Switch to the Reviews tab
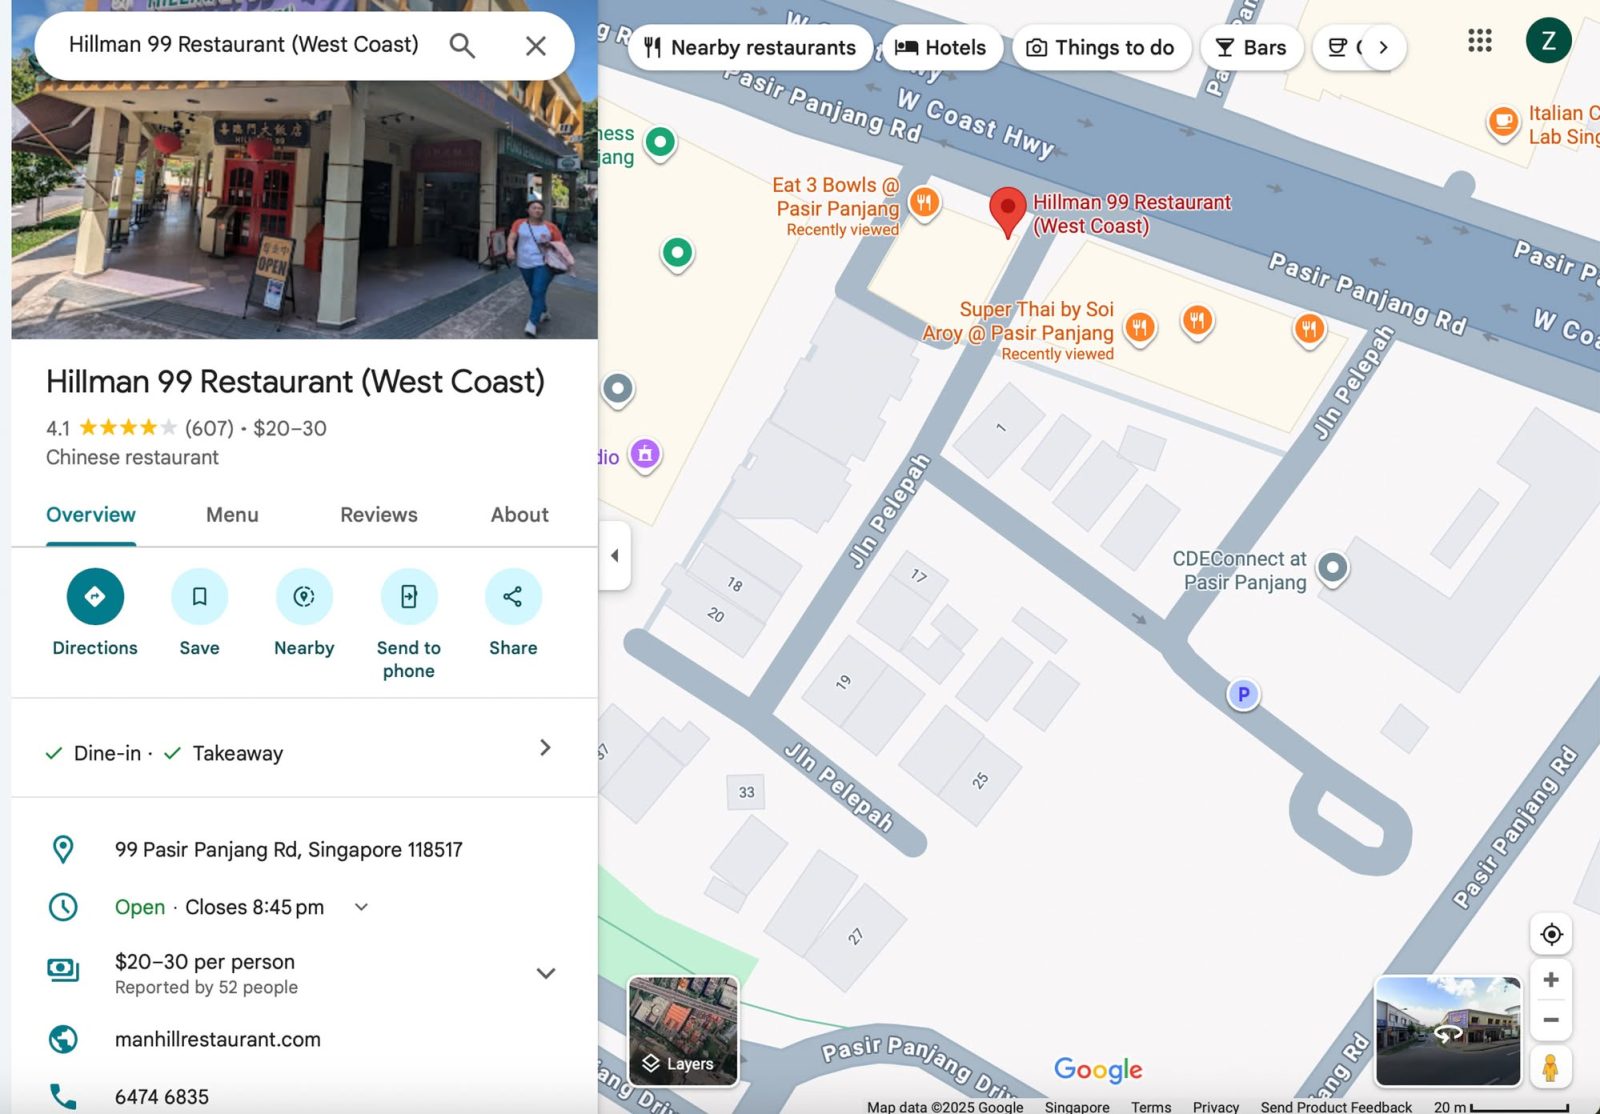This screenshot has height=1114, width=1600. (379, 515)
